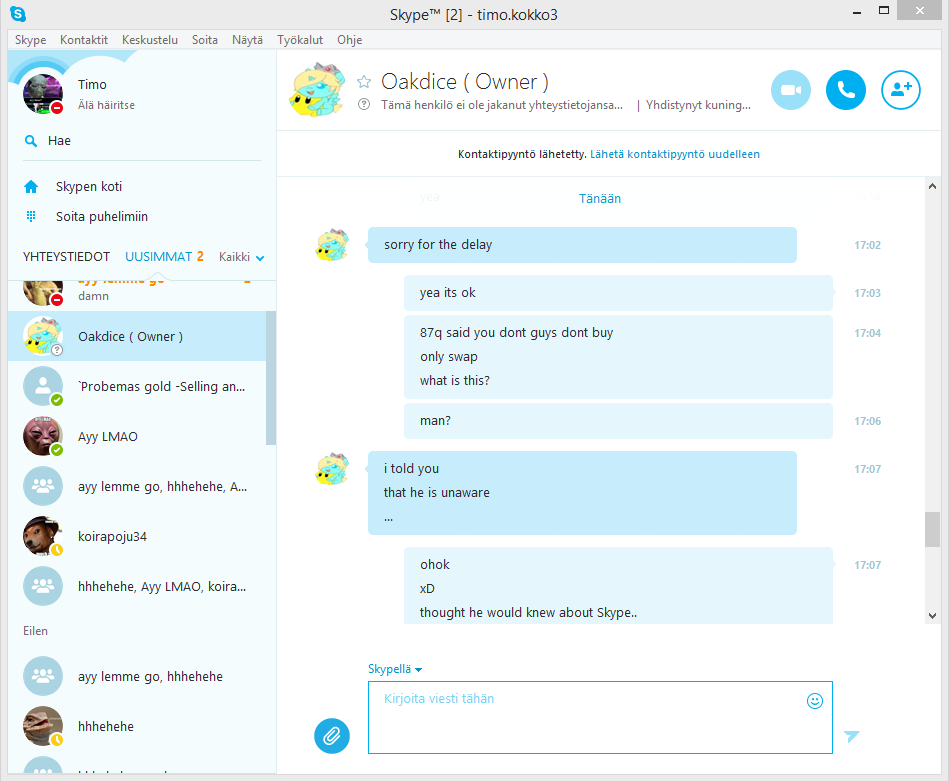Click the Skype logo in title bar

pos(18,13)
